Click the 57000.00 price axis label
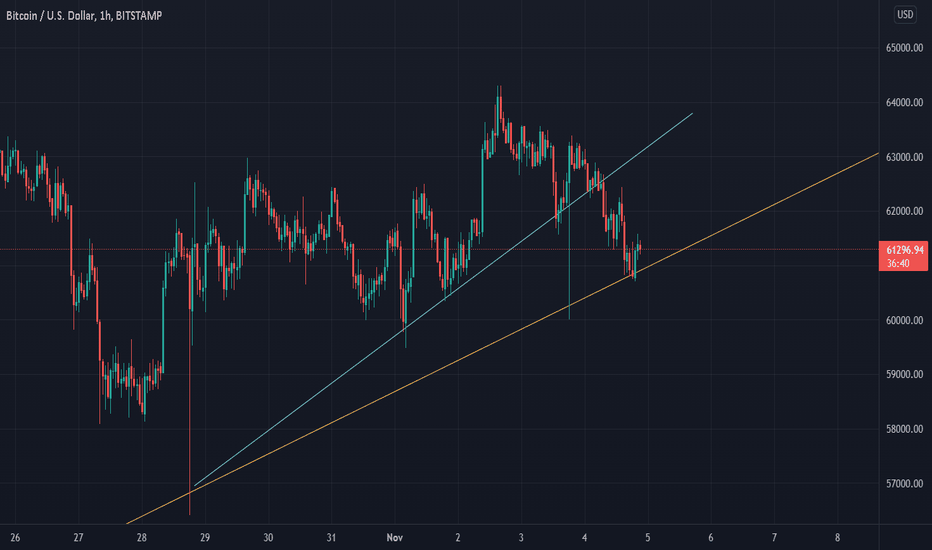This screenshot has width=932, height=550. pyautogui.click(x=904, y=484)
